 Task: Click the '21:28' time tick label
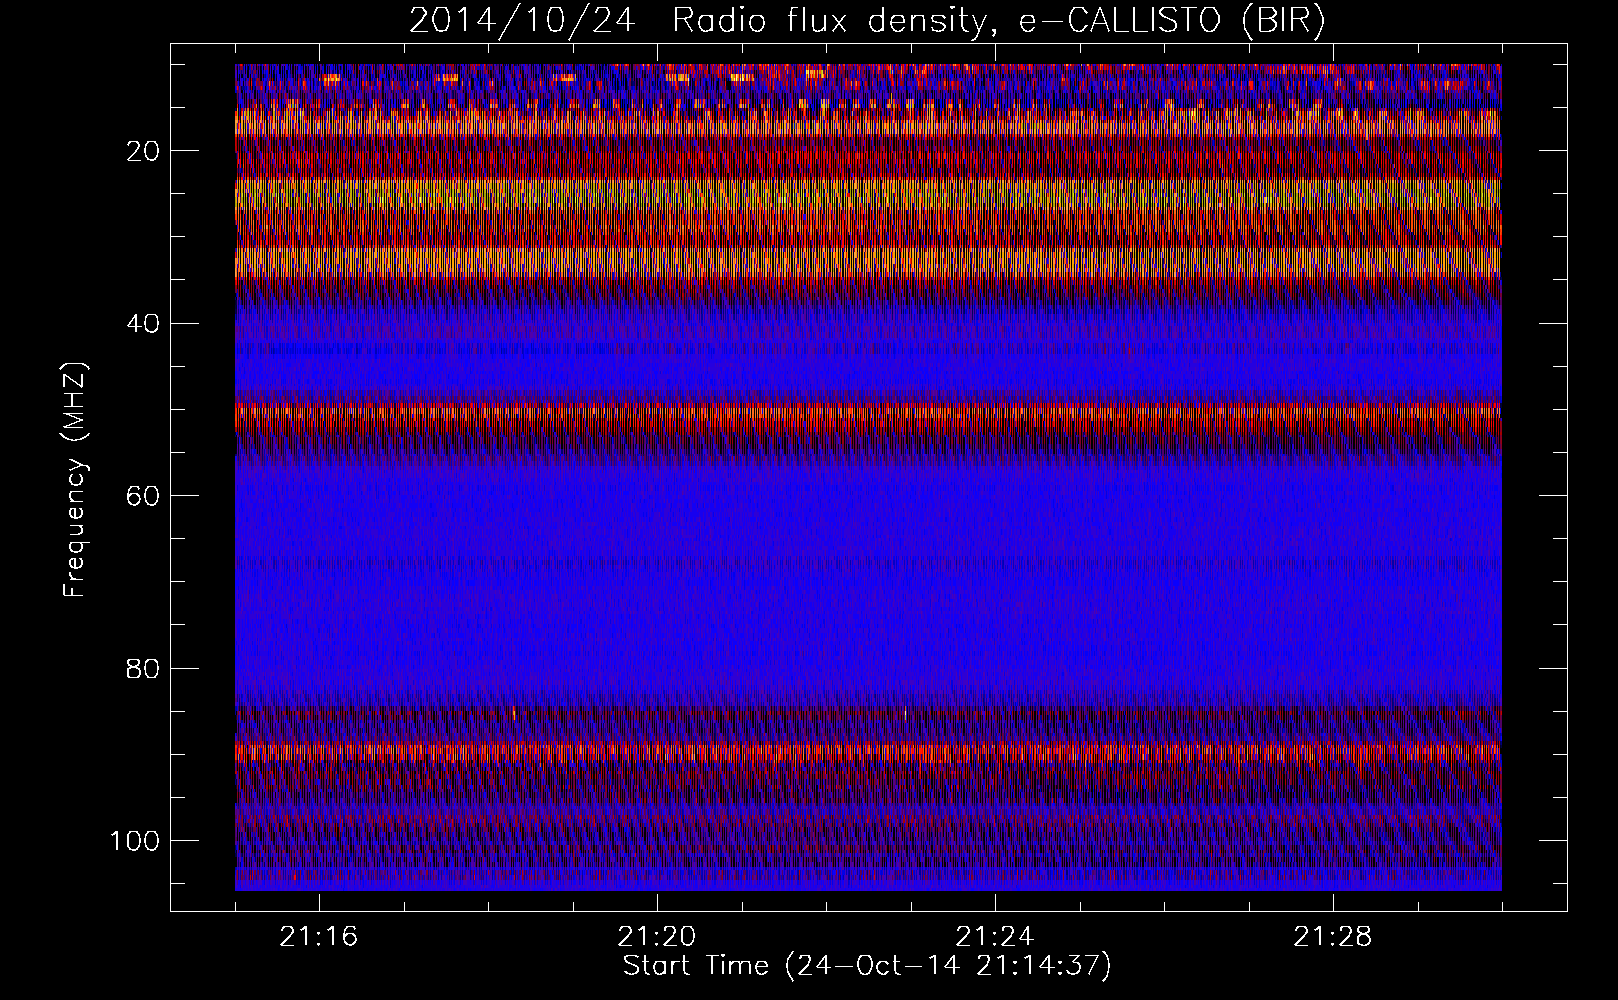pos(1333,937)
